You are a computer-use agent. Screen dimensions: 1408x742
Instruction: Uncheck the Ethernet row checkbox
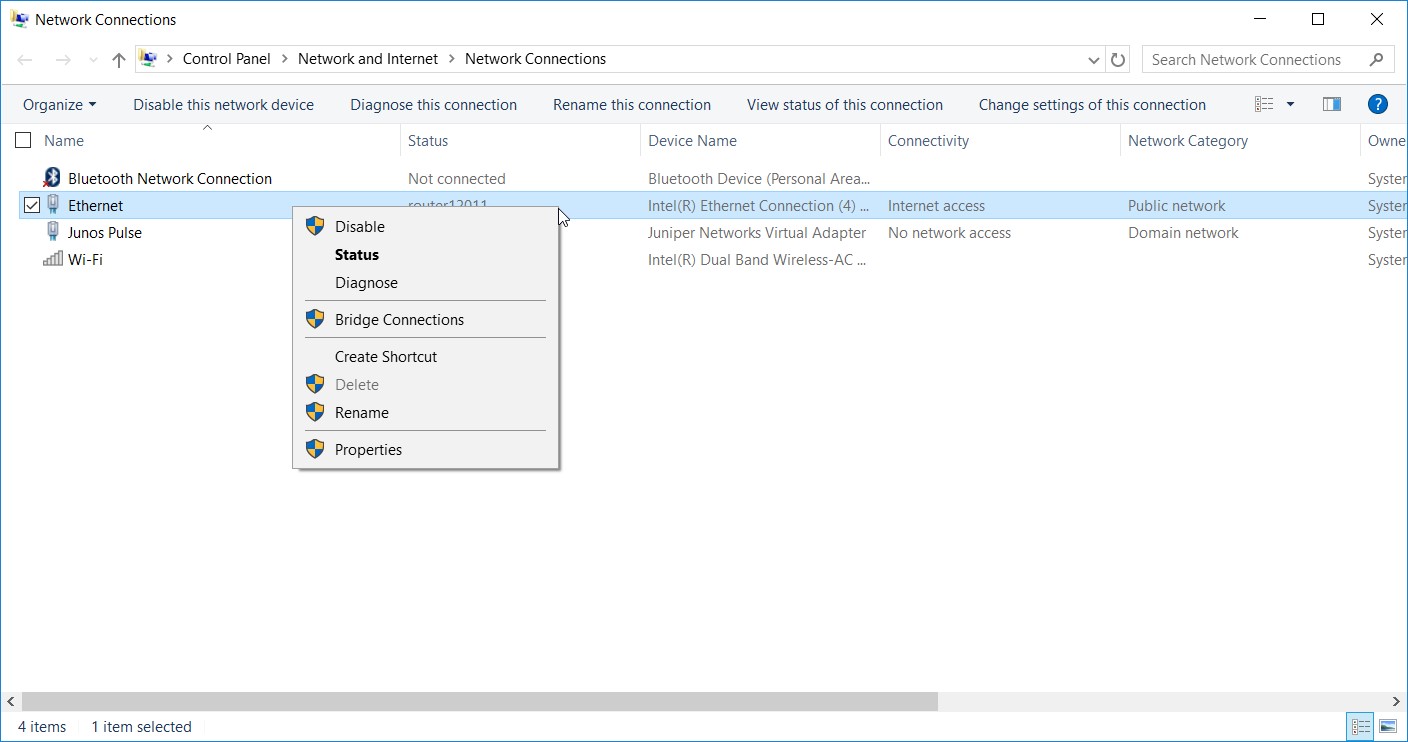31,205
